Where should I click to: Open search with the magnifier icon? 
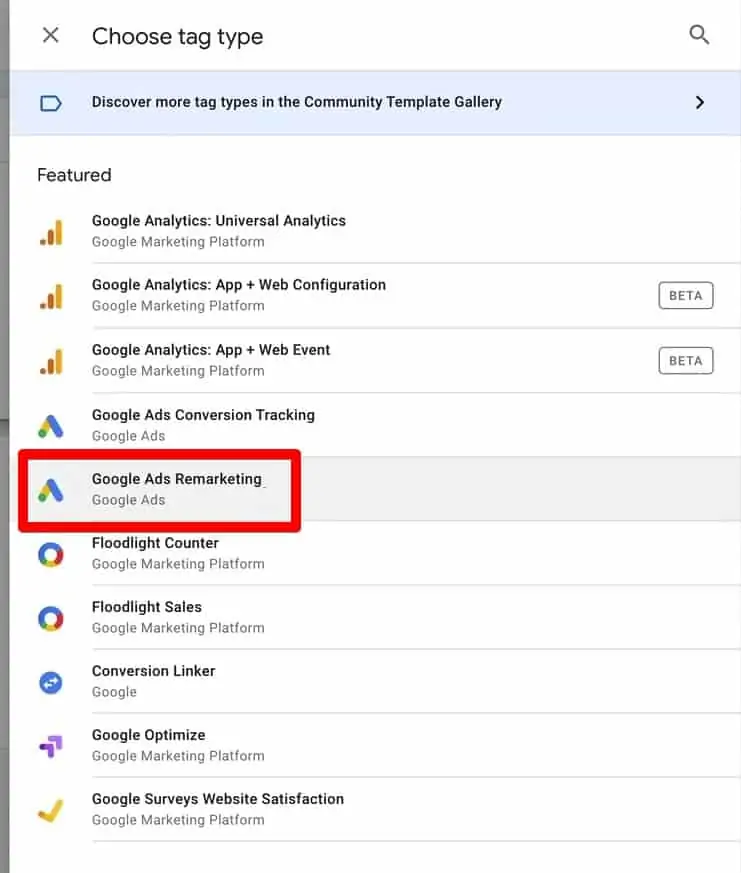pyautogui.click(x=699, y=34)
